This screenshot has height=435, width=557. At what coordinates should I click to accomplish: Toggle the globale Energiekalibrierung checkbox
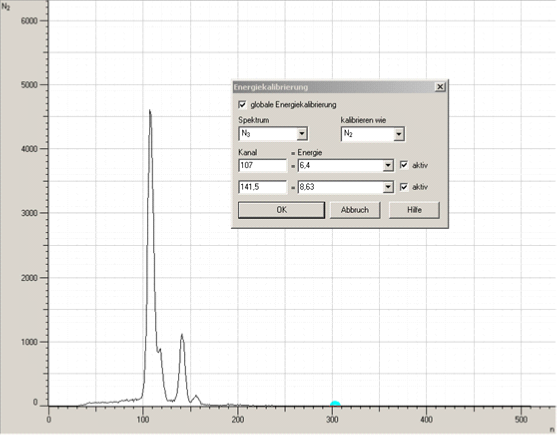coord(242,105)
